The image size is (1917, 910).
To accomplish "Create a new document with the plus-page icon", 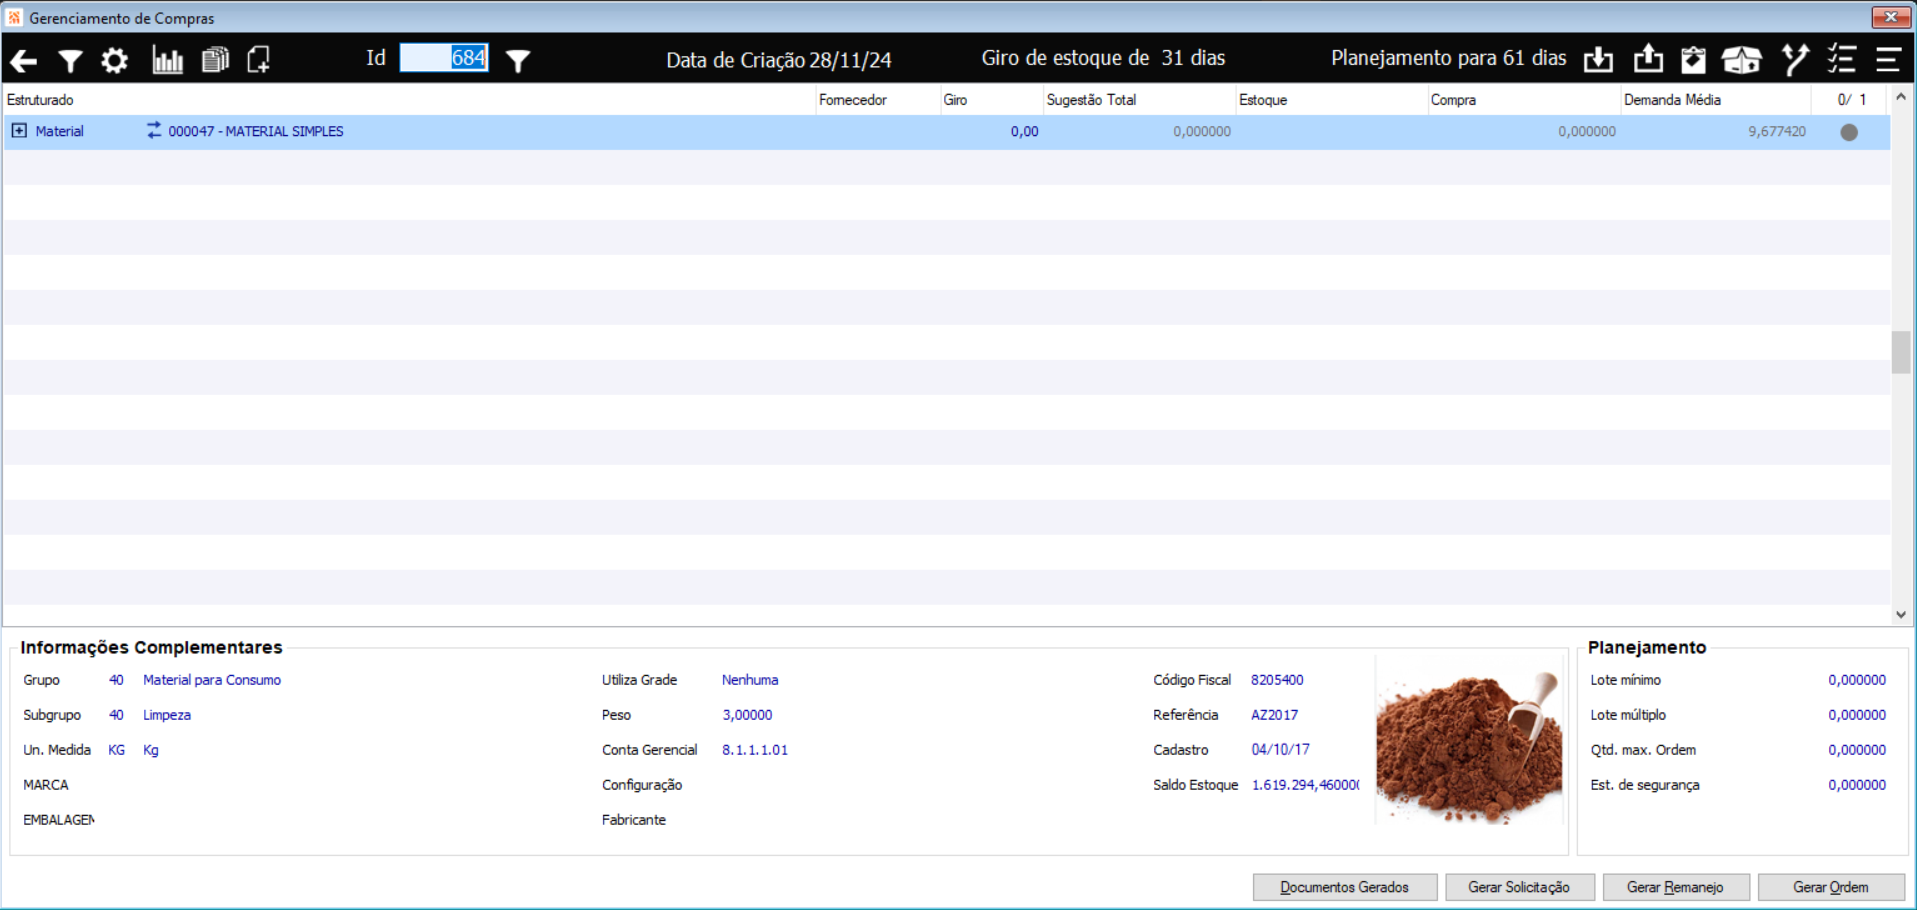I will 259,60.
